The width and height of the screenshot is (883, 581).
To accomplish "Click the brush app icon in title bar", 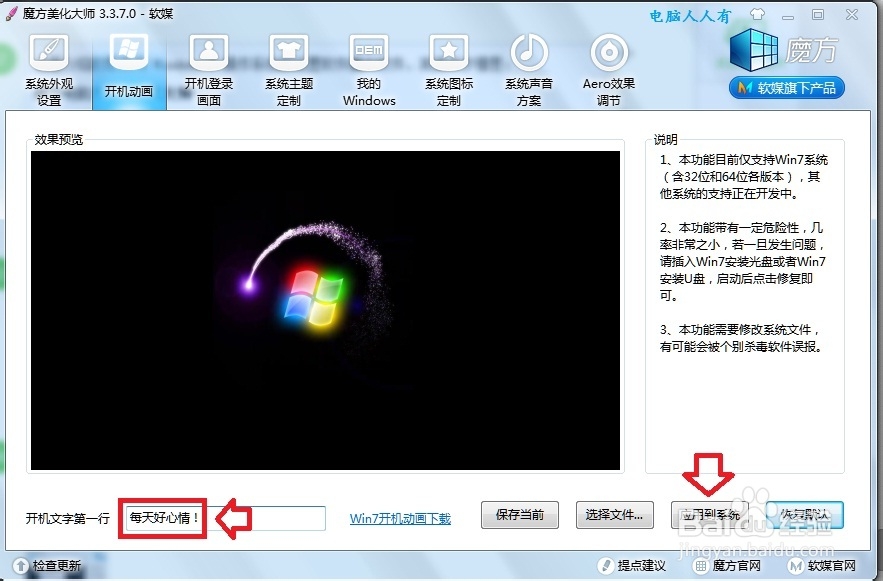I will click(12, 14).
